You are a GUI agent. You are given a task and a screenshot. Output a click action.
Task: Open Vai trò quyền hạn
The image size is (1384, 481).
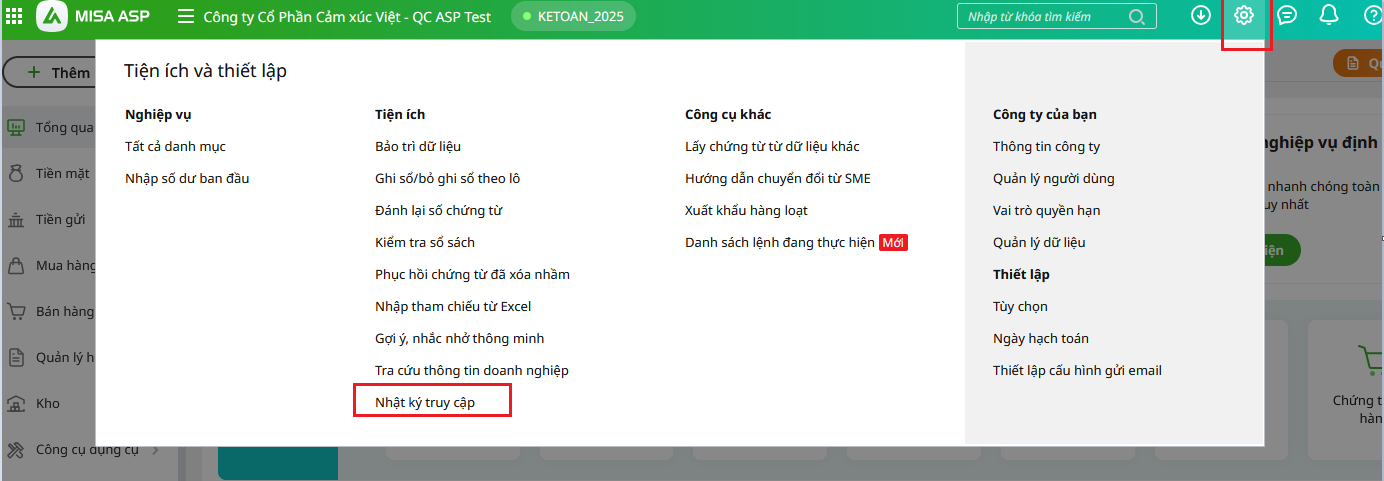[1046, 210]
